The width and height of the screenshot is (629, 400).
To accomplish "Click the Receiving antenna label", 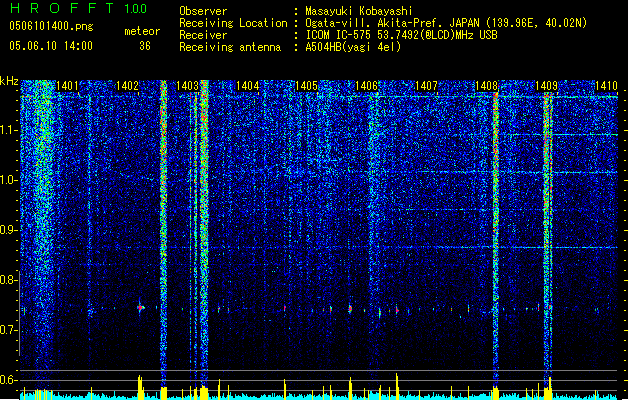I will click(230, 47).
